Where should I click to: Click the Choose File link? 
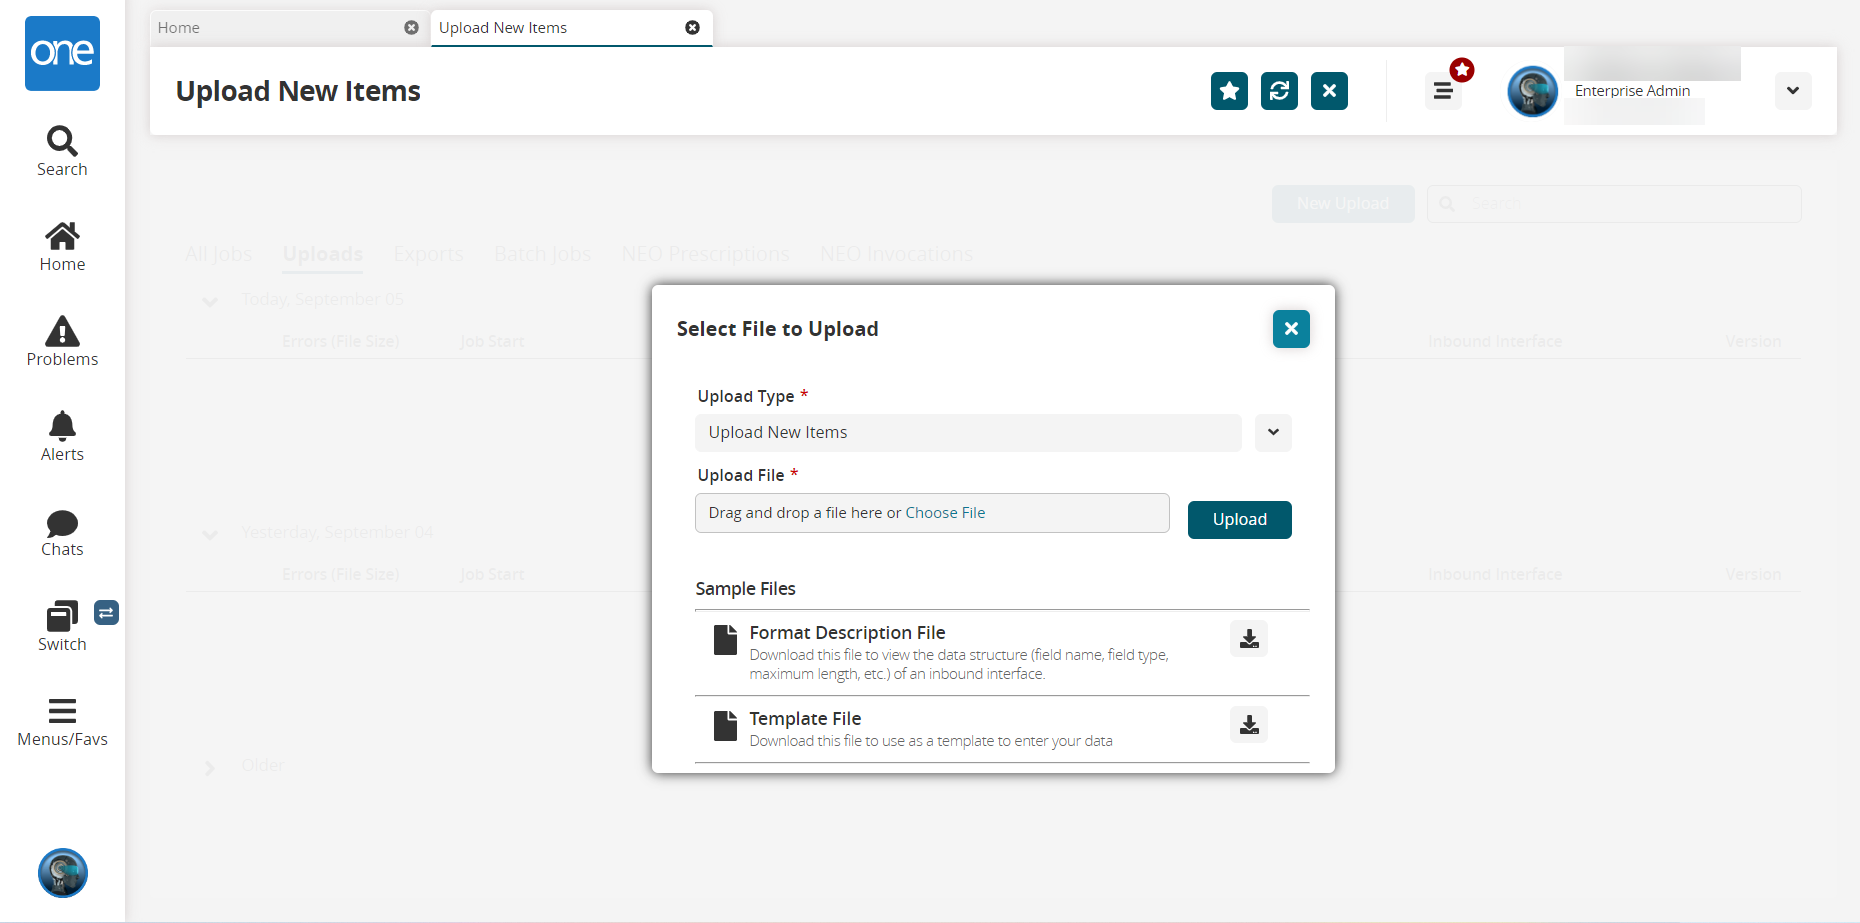pos(945,513)
